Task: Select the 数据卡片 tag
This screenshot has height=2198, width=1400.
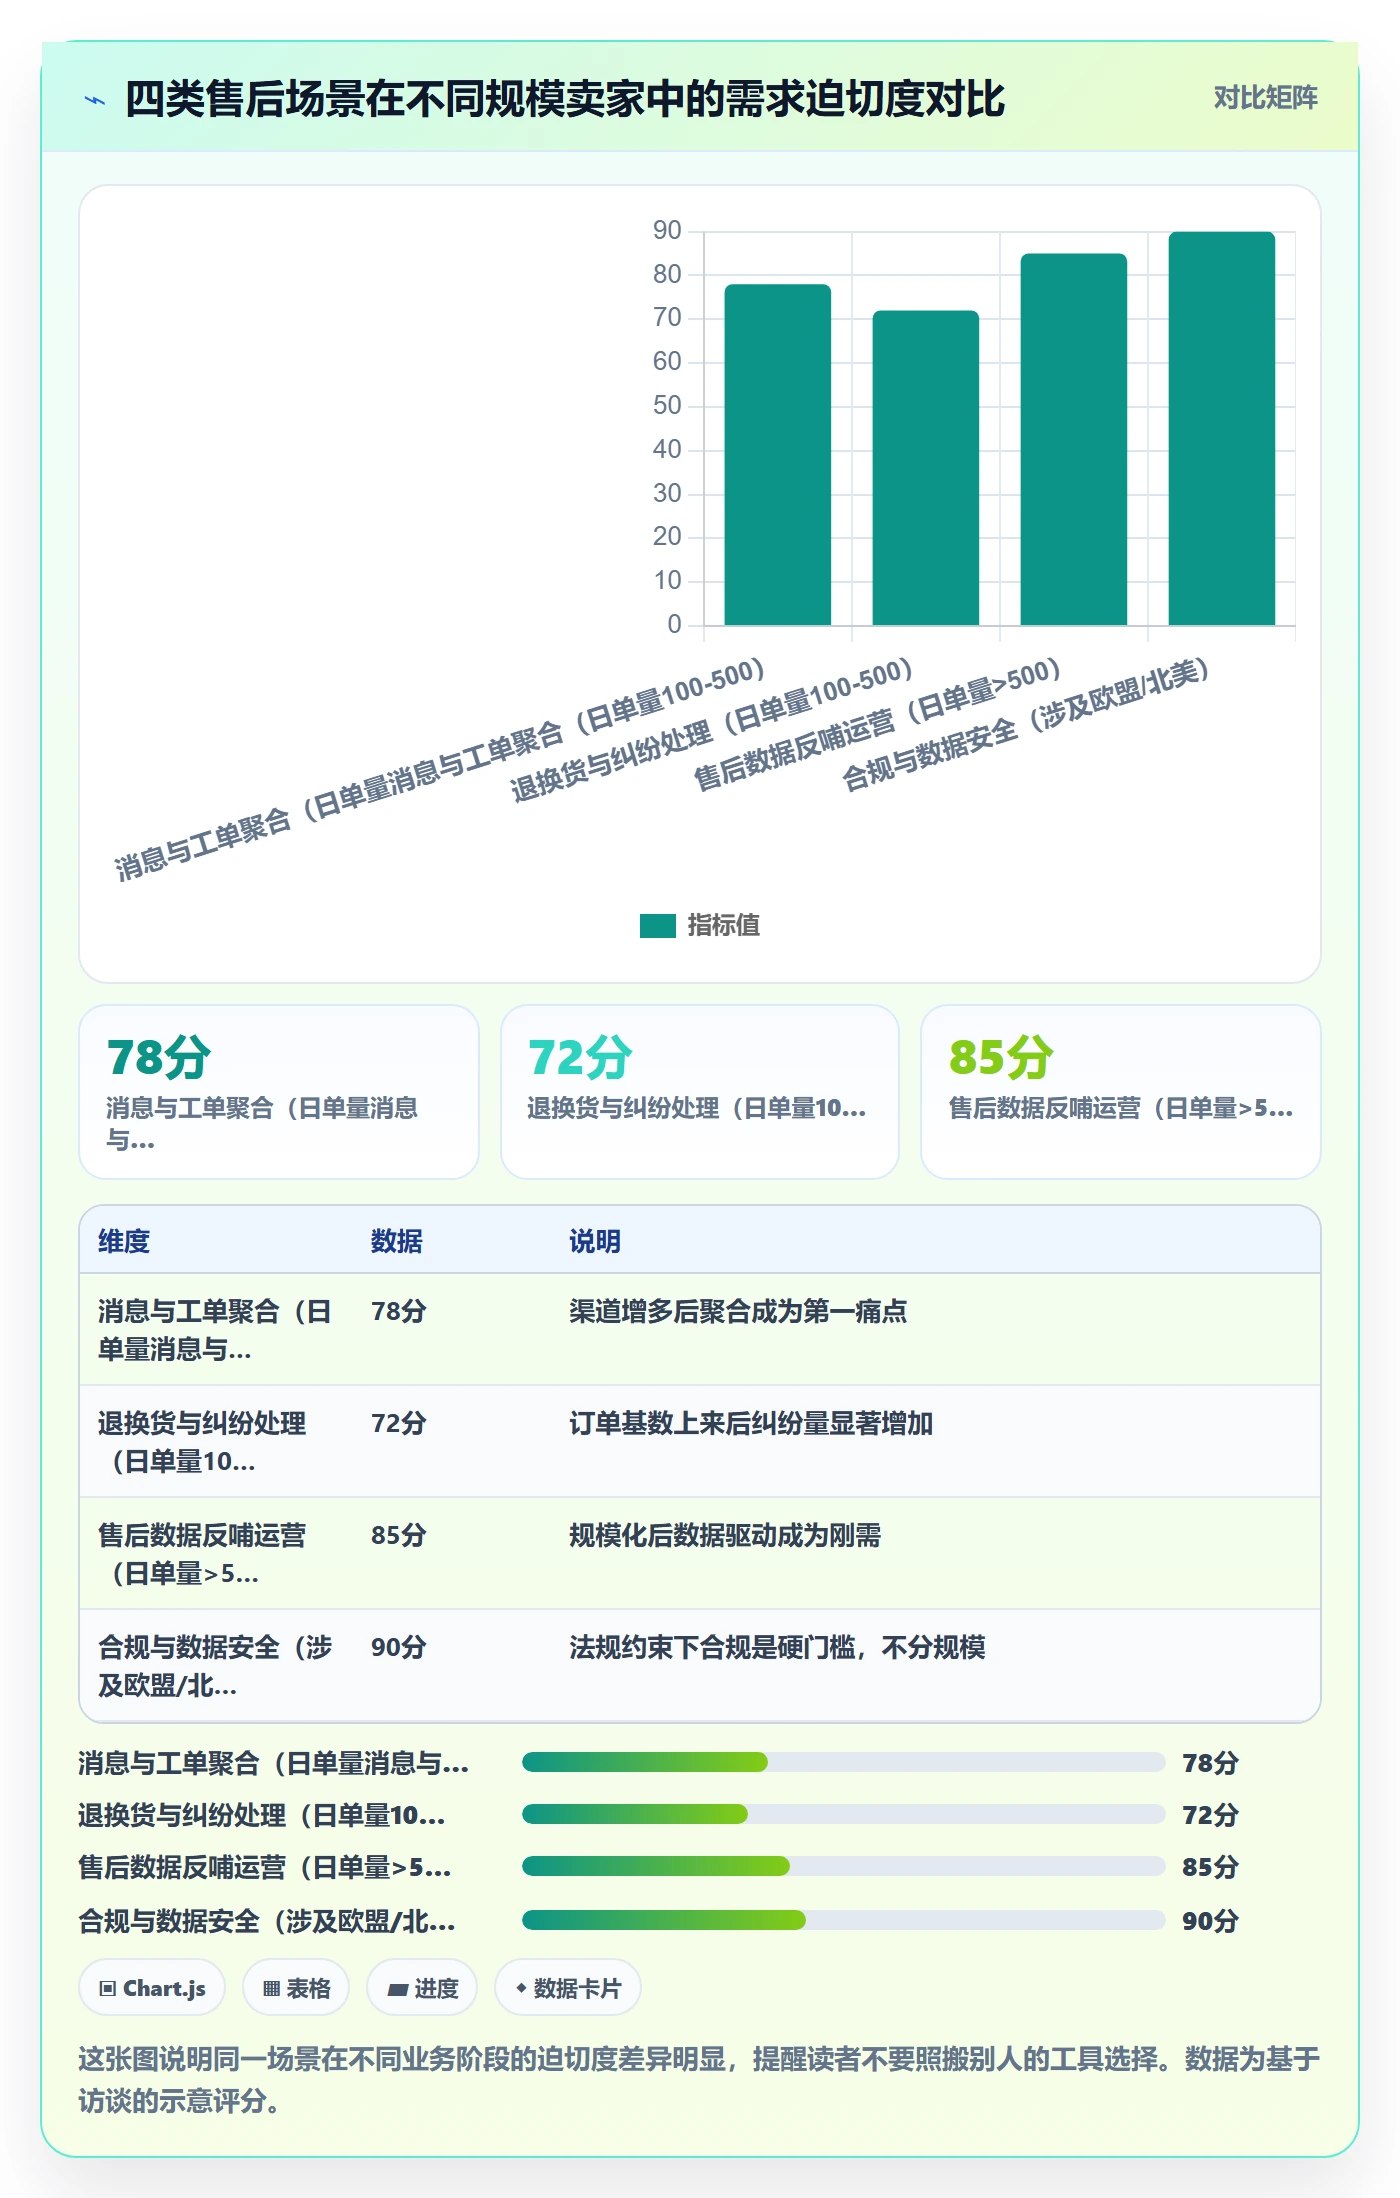Action: (568, 1988)
